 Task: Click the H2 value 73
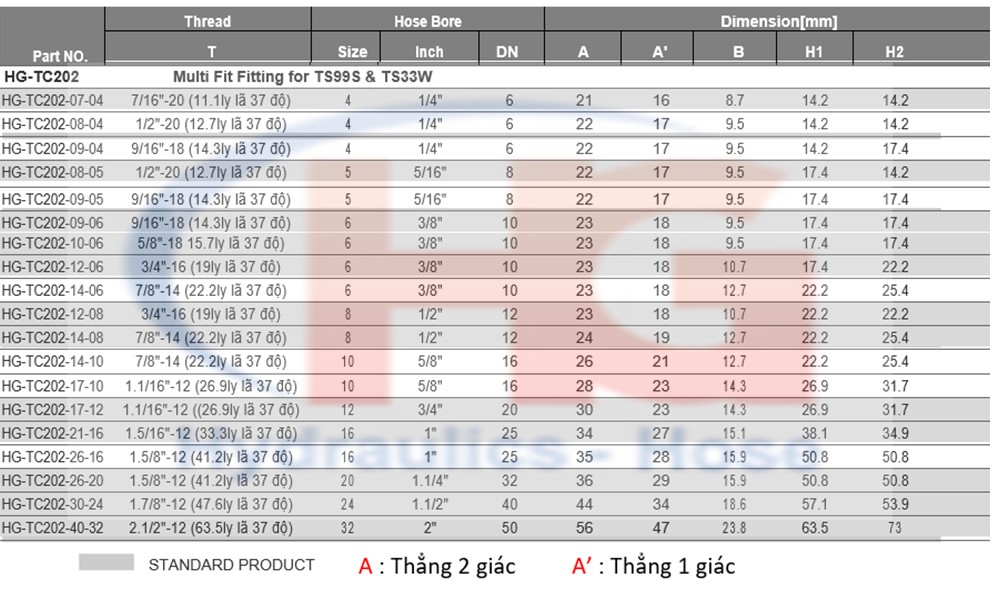894,527
